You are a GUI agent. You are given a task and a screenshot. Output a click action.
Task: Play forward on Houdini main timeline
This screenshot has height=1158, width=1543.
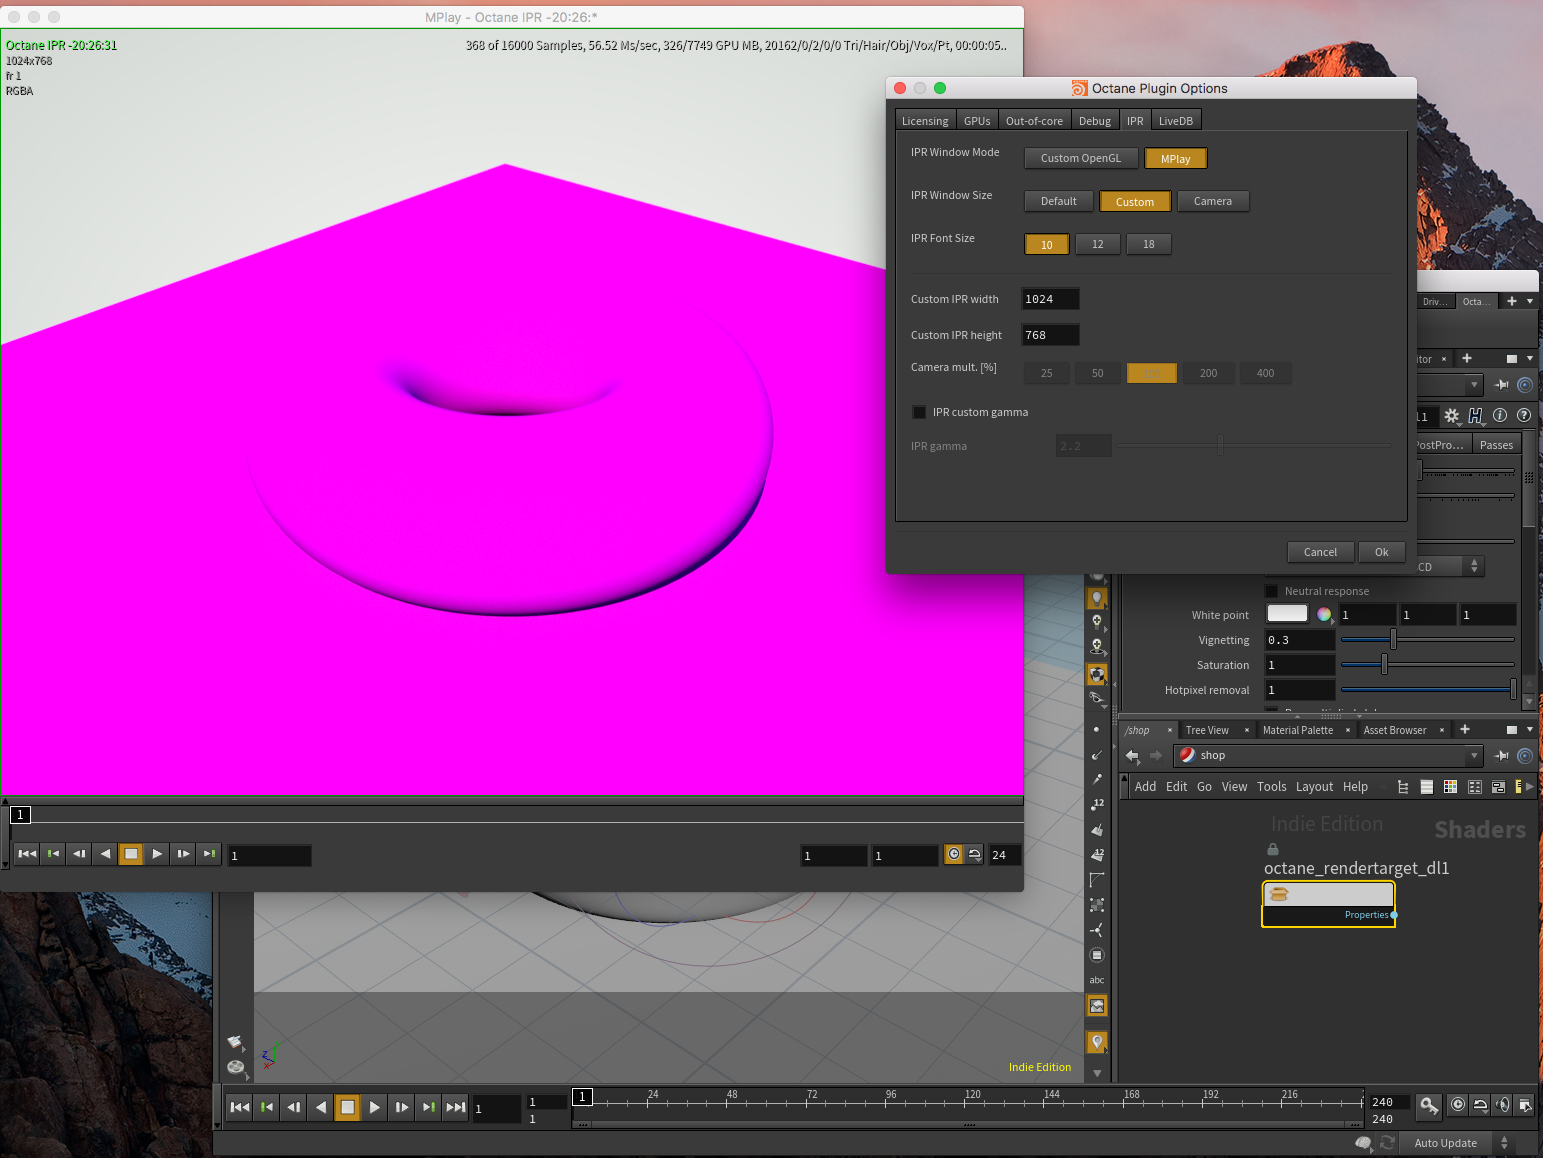click(x=374, y=1107)
